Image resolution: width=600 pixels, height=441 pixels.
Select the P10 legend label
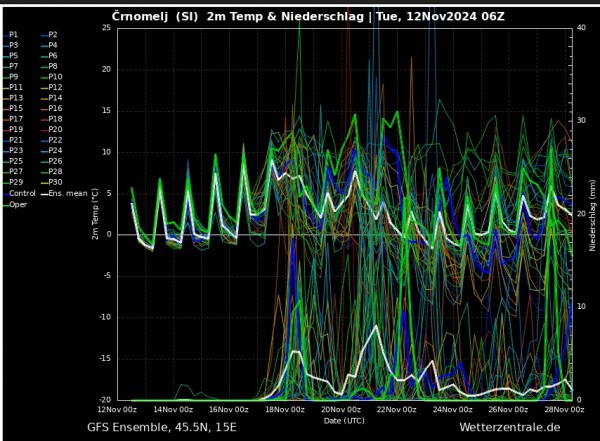point(52,77)
